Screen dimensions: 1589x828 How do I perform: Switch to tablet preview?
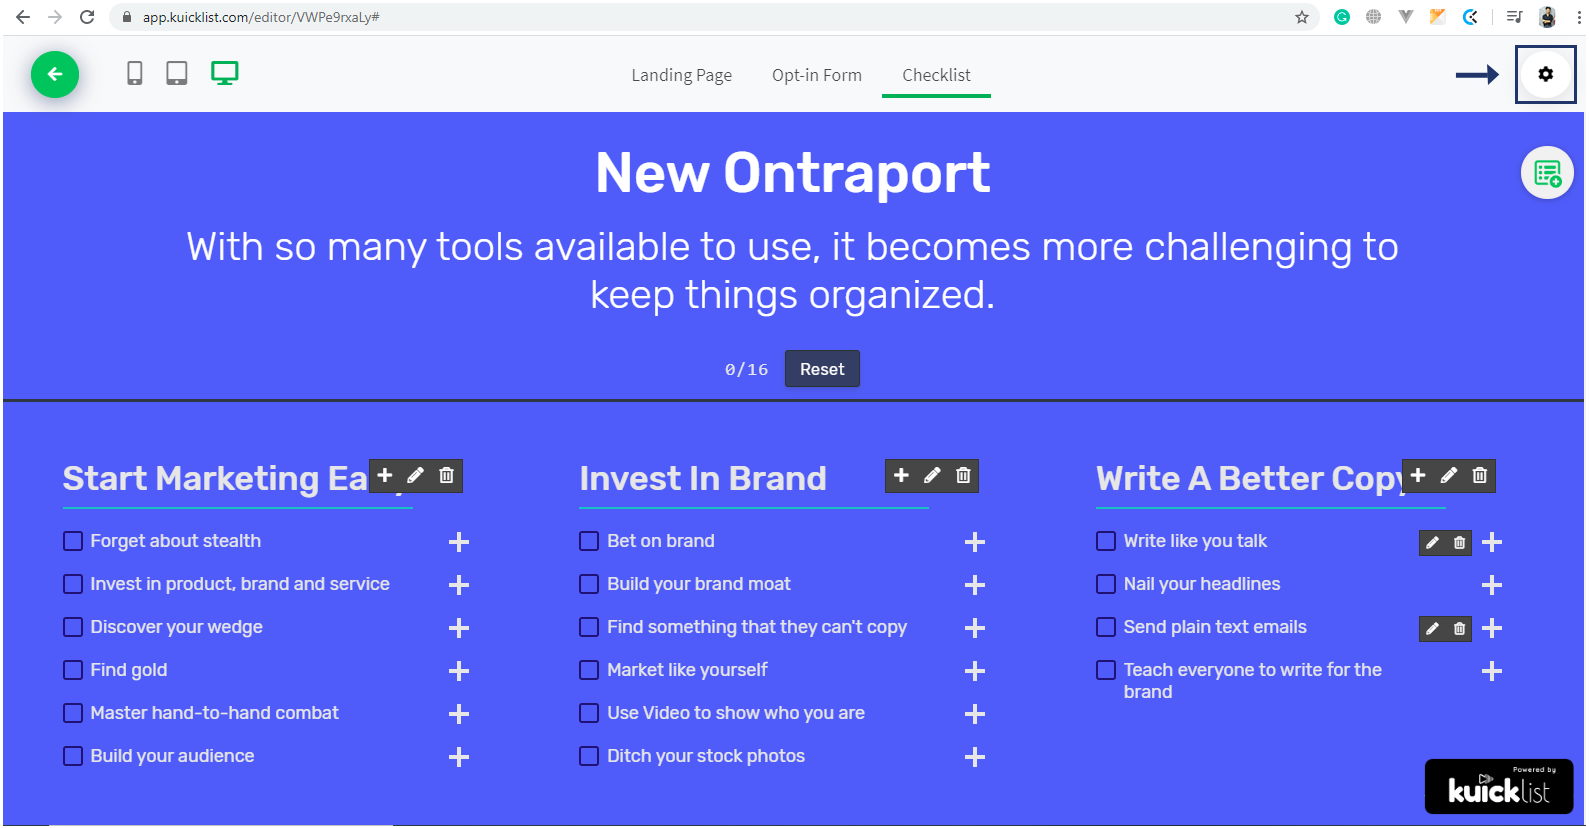point(177,73)
